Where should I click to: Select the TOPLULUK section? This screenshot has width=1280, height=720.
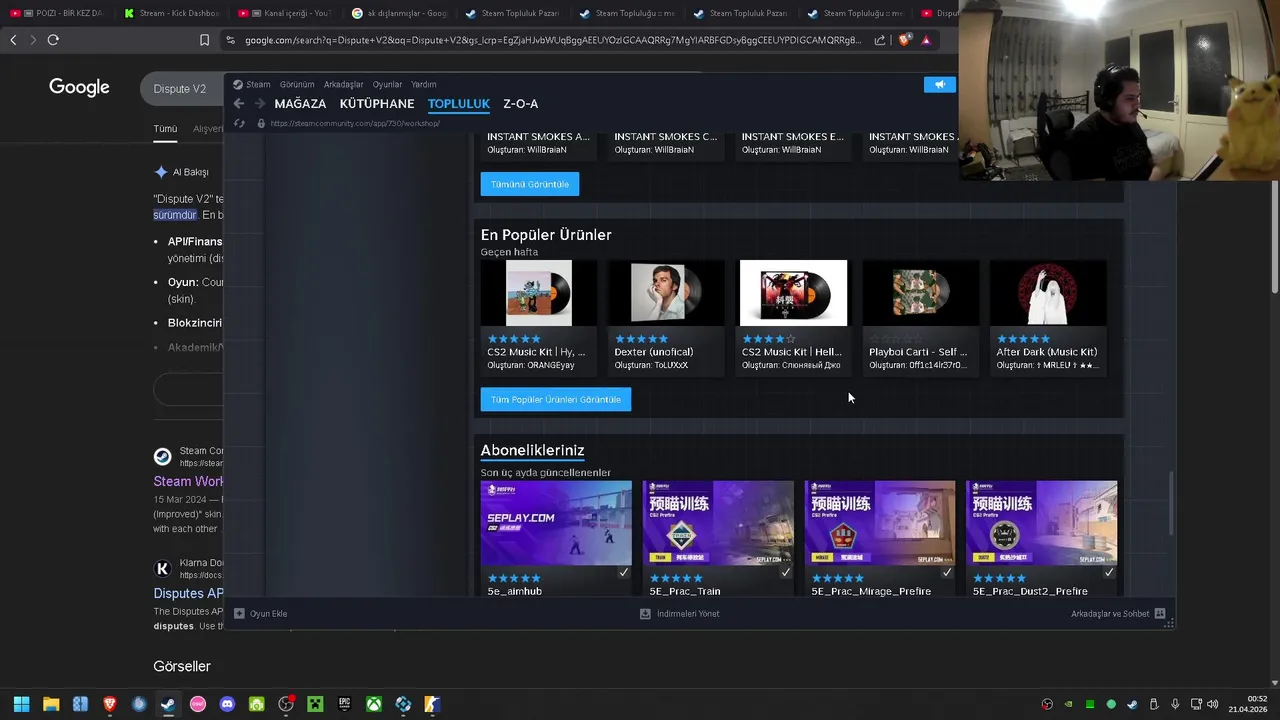(x=459, y=104)
